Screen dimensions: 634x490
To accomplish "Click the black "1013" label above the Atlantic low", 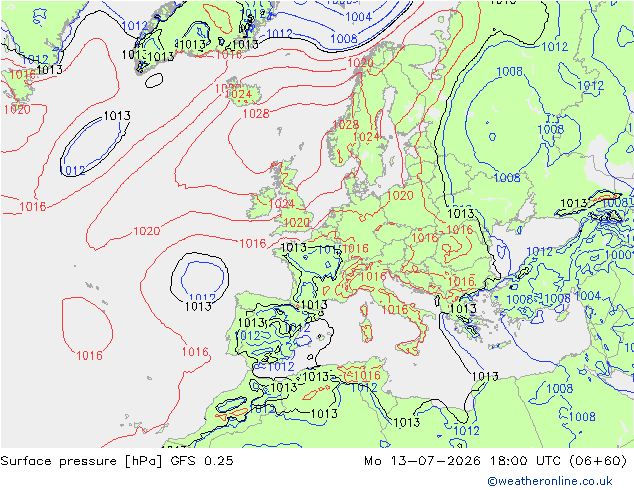I will click(117, 116).
